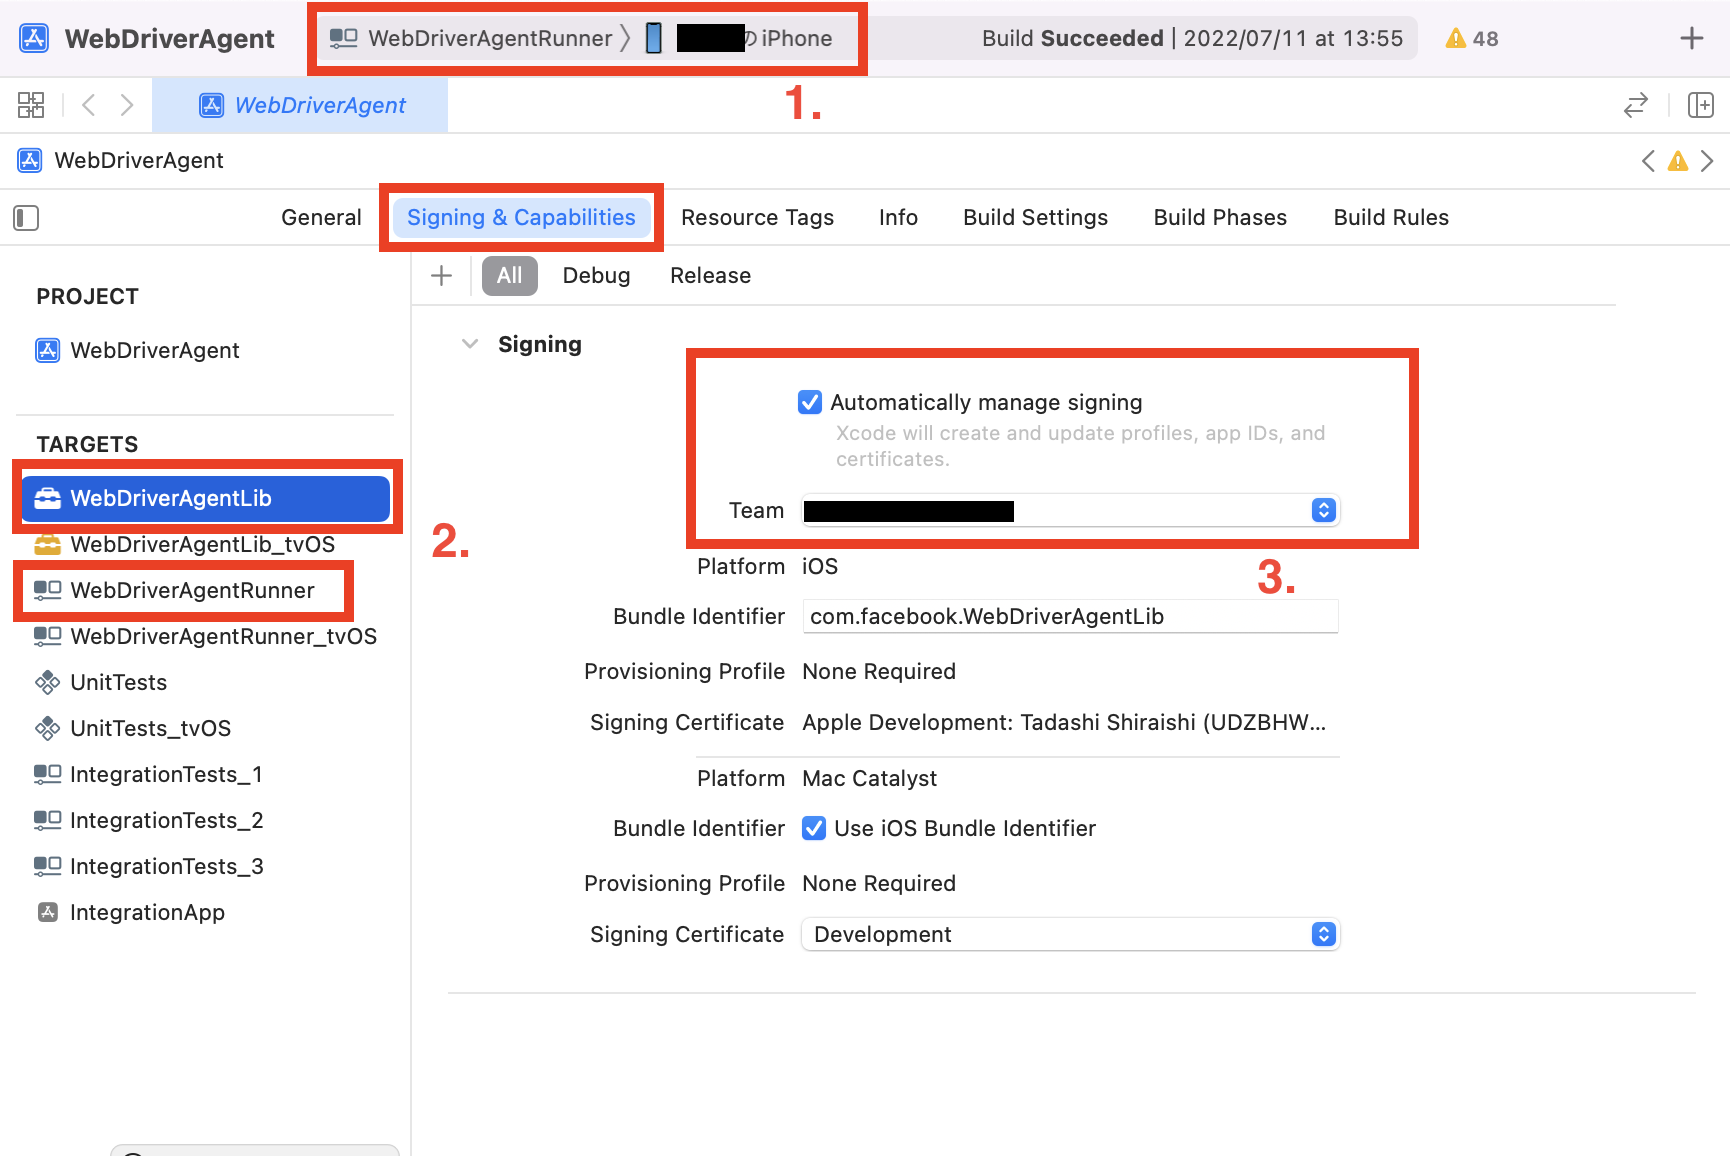This screenshot has width=1730, height=1156.
Task: Filter by the Release configuration
Action: pyautogui.click(x=710, y=276)
